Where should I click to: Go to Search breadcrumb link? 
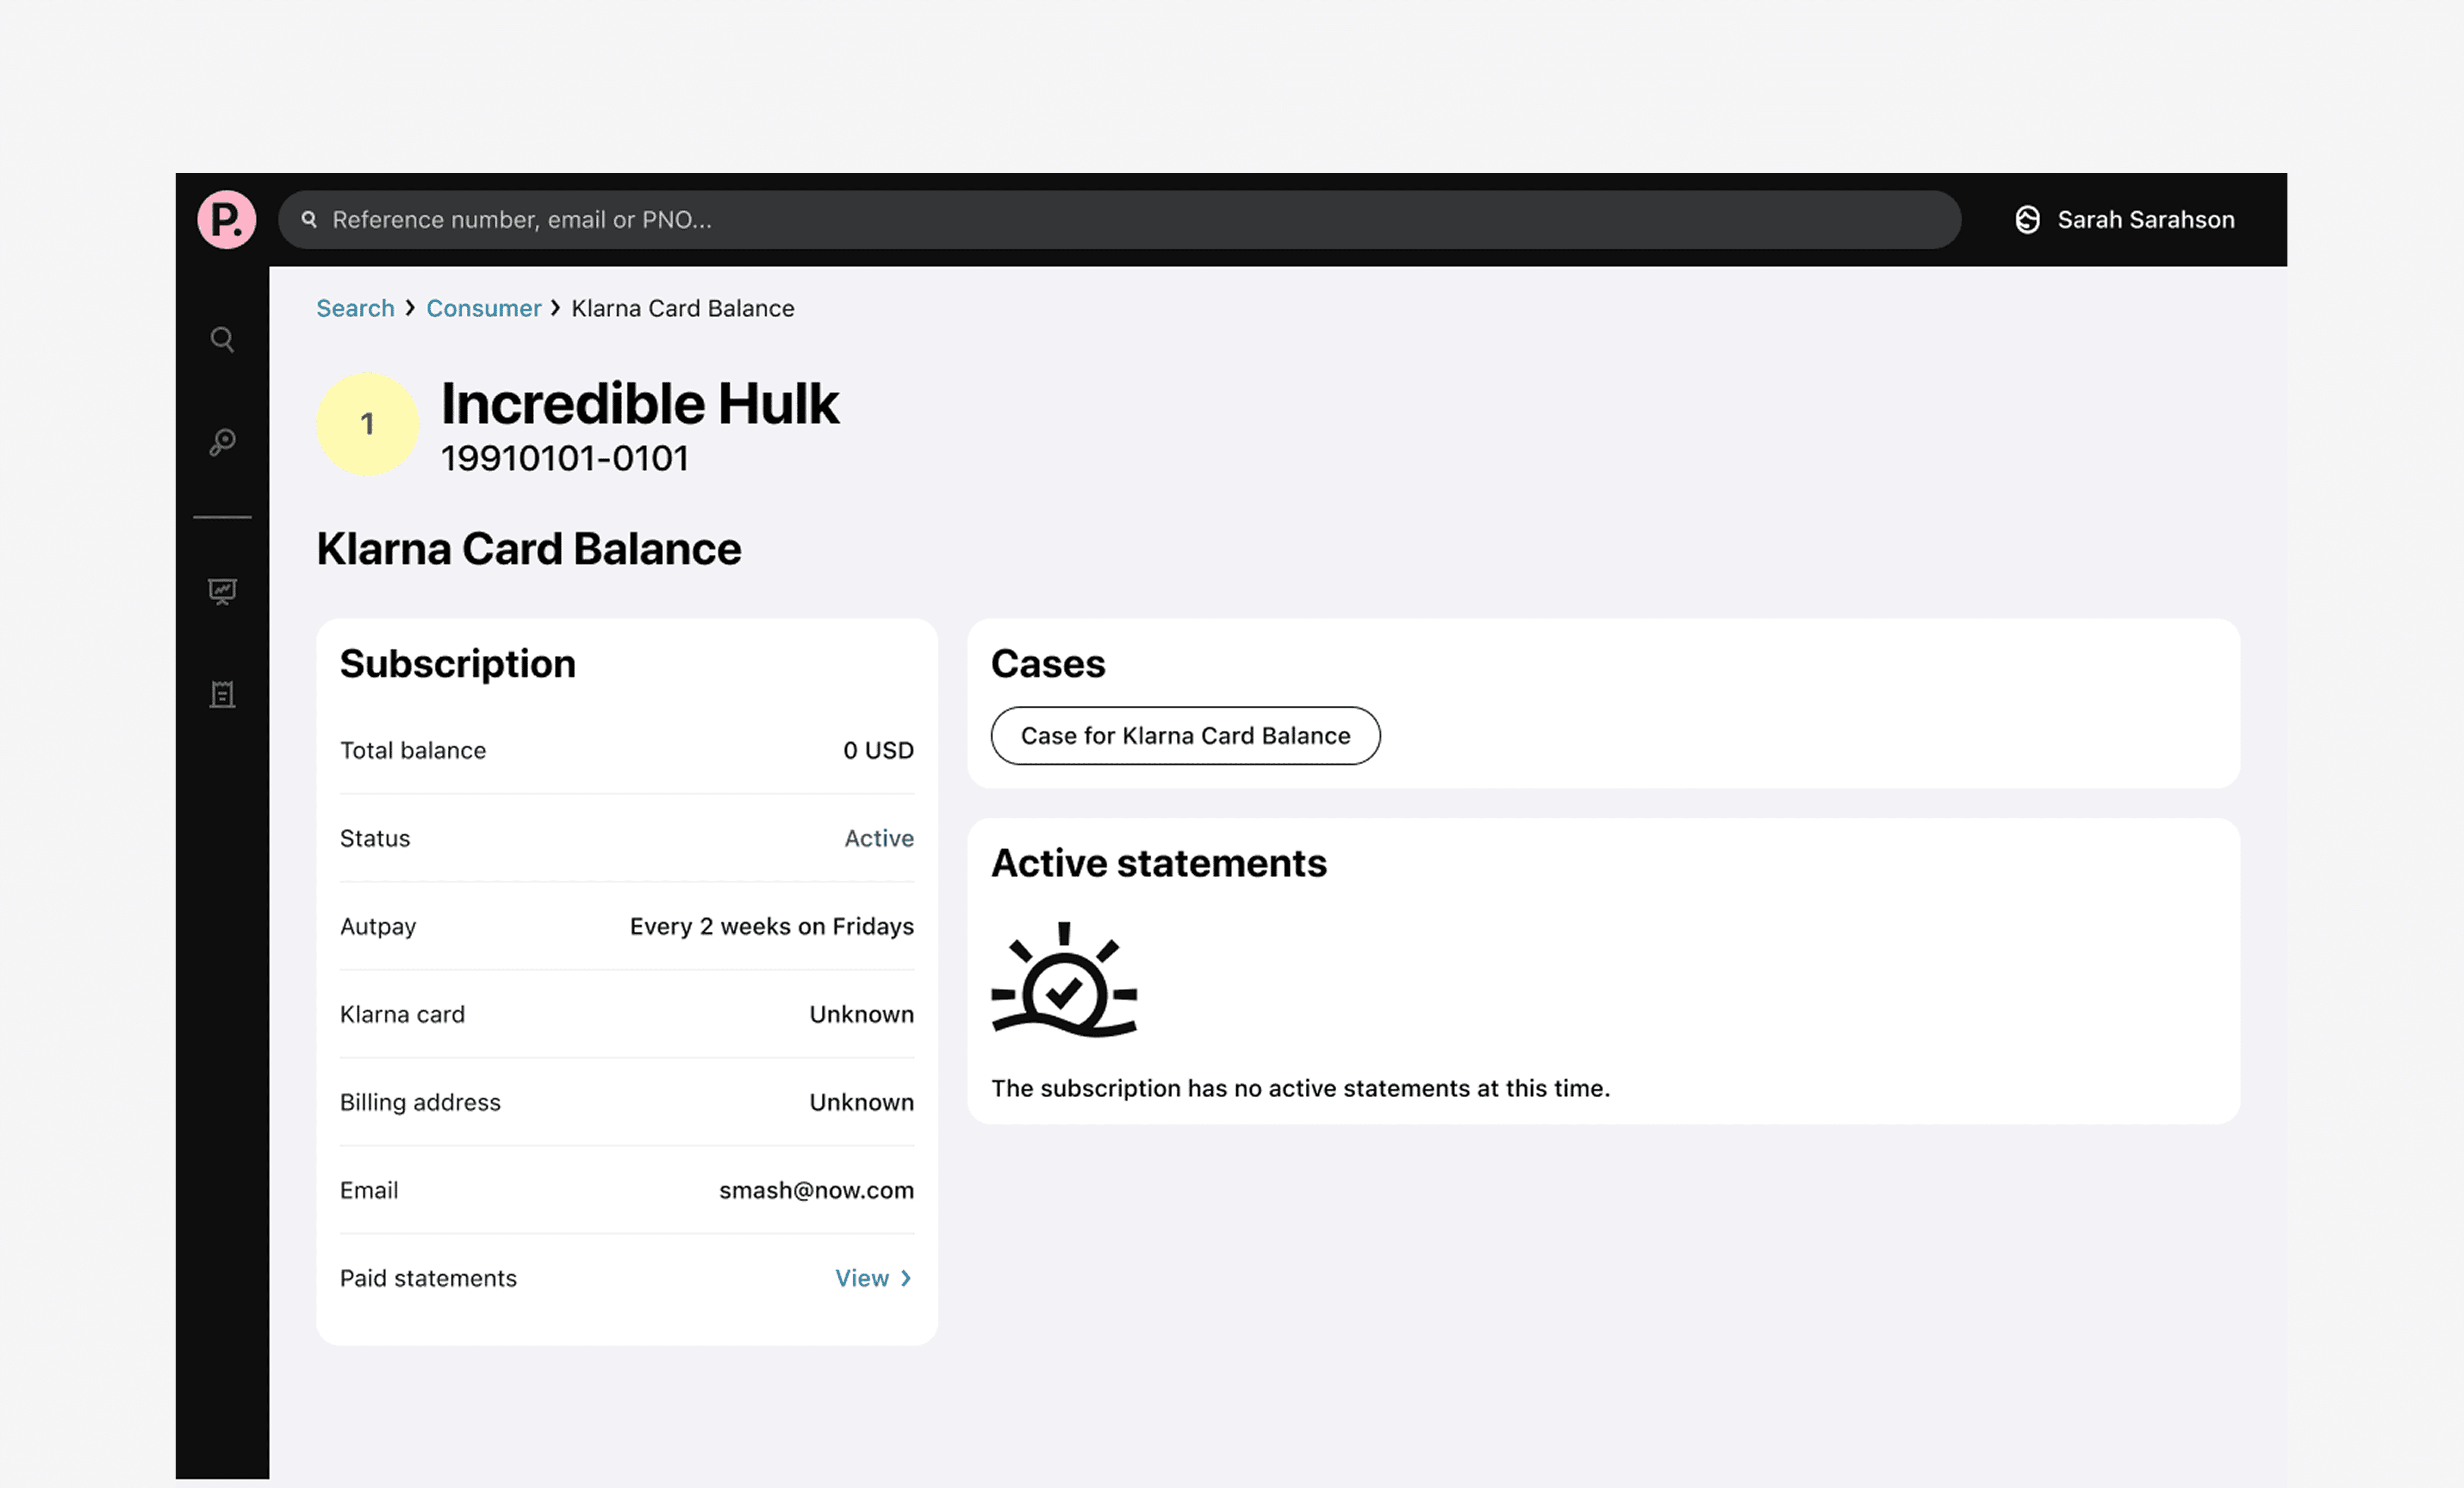click(x=355, y=308)
